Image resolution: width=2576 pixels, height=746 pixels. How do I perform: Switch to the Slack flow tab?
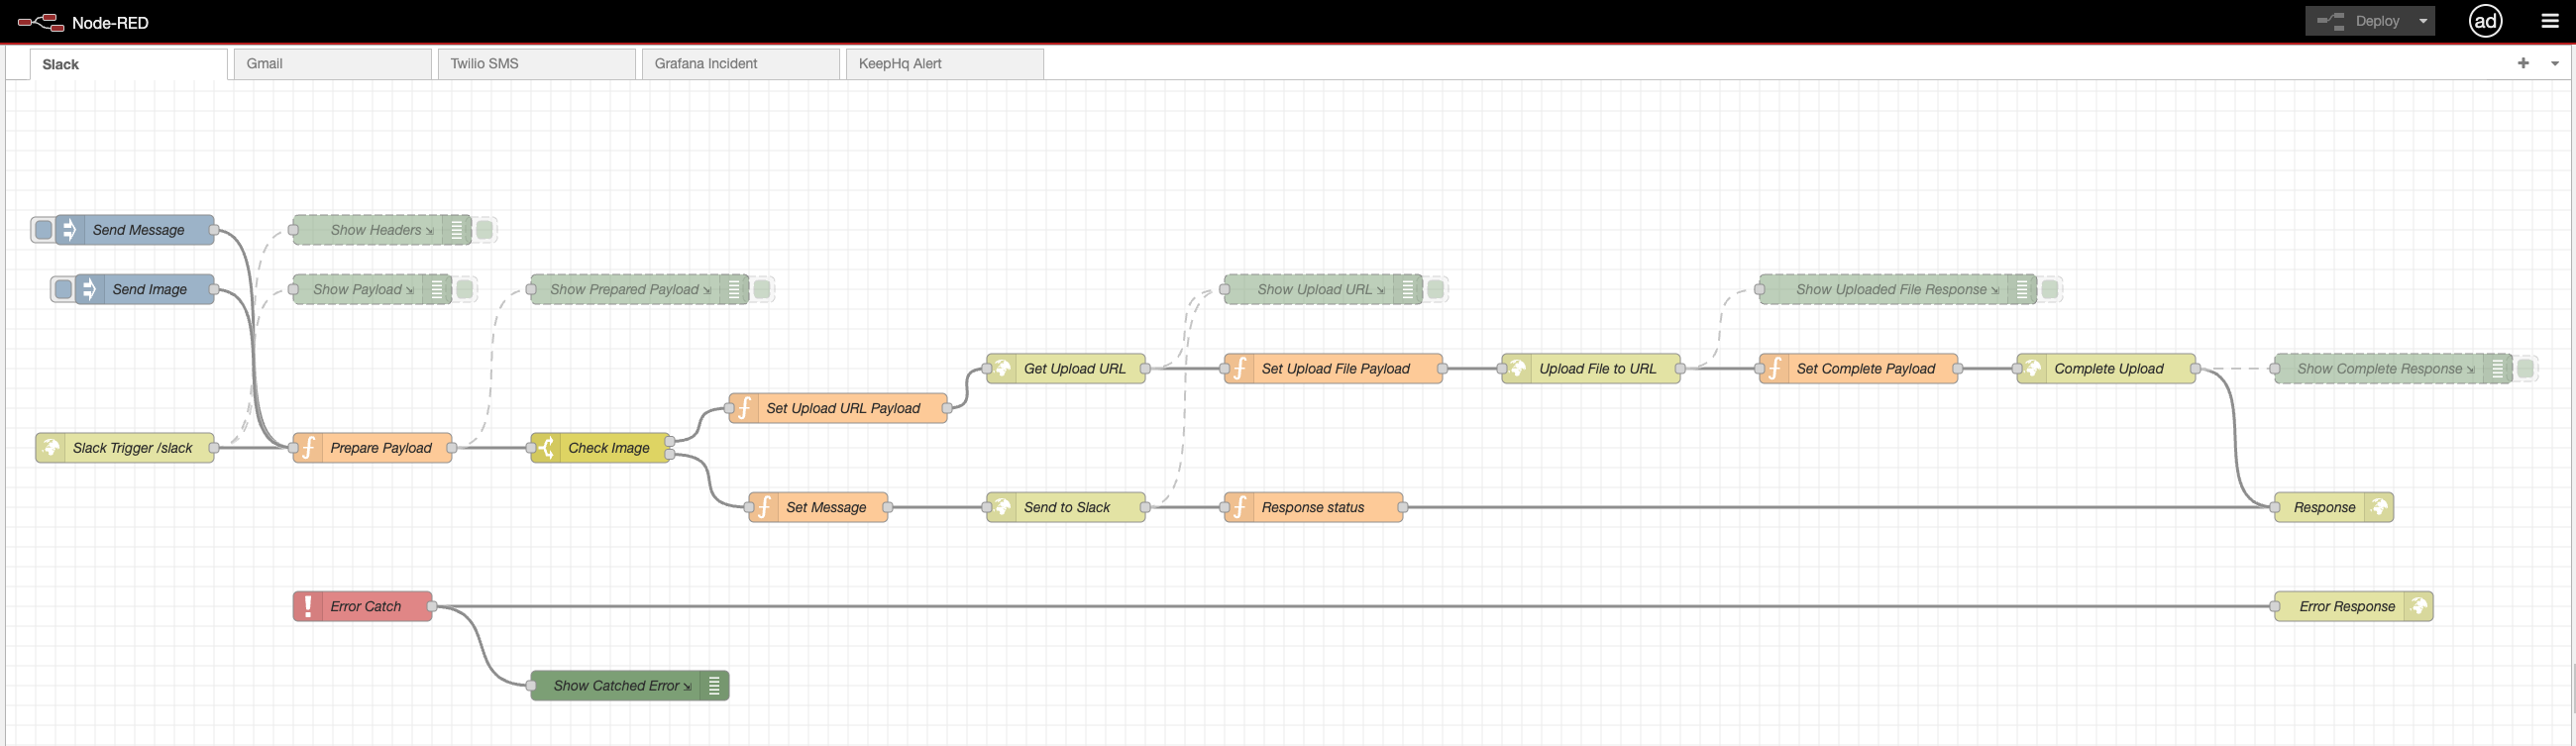coord(128,64)
